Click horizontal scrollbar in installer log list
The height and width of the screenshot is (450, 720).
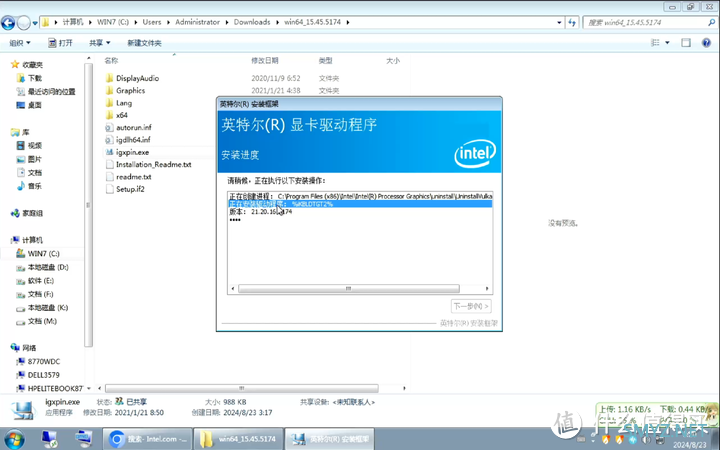[x=349, y=288]
